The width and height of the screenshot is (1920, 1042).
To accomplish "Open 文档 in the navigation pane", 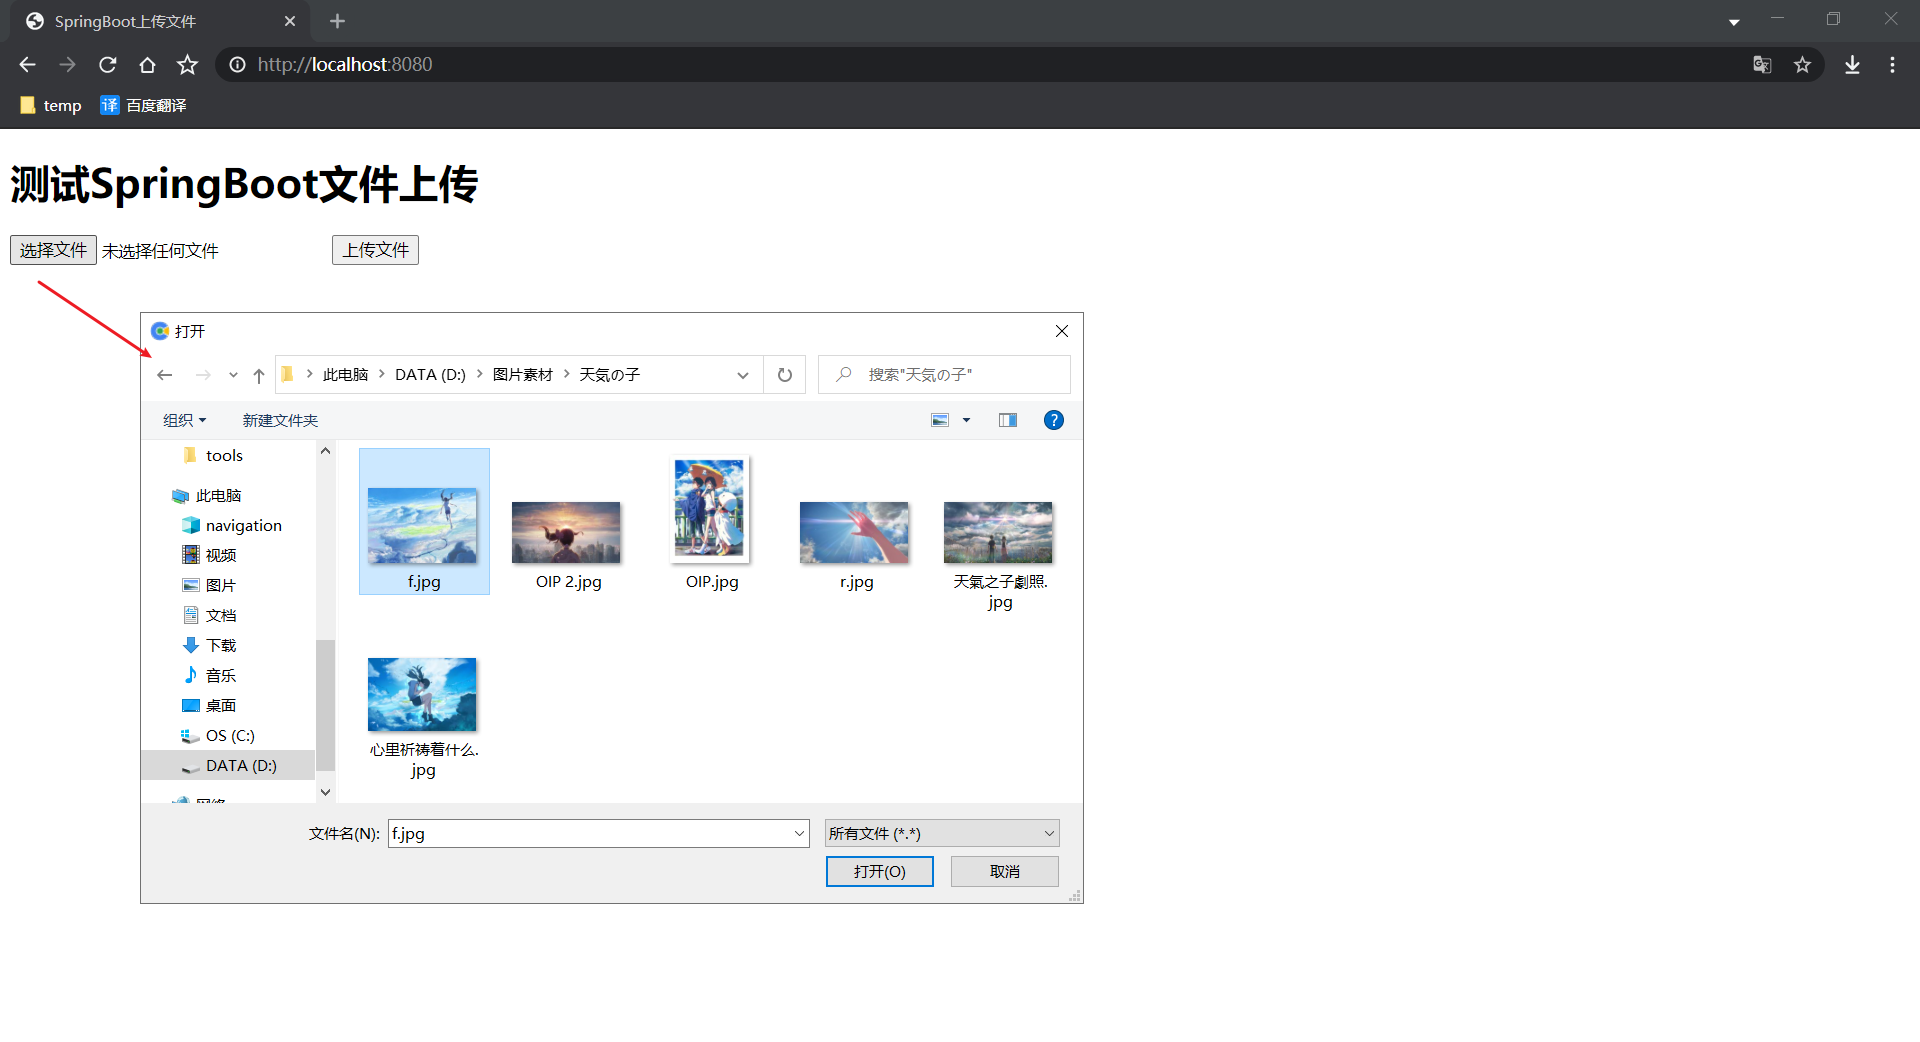I will click(220, 616).
